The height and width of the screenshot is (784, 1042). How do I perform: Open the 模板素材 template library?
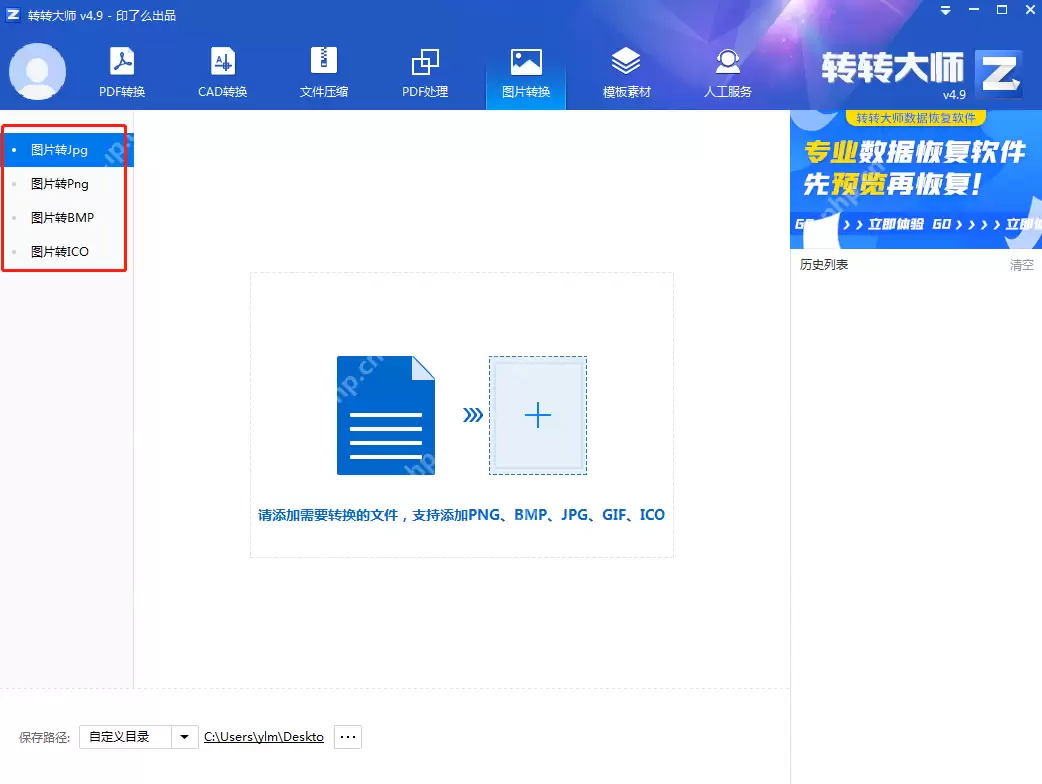point(626,70)
